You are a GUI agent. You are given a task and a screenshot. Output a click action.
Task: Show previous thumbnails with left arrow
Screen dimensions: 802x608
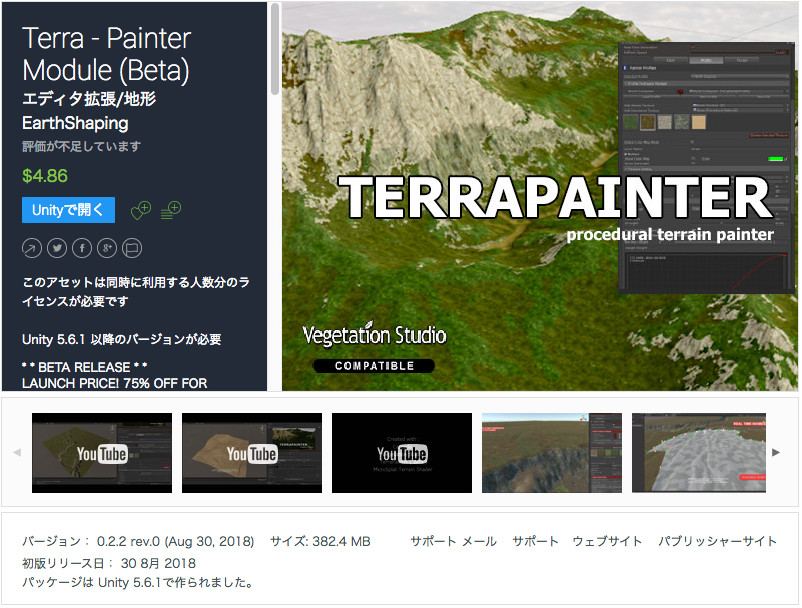(17, 453)
